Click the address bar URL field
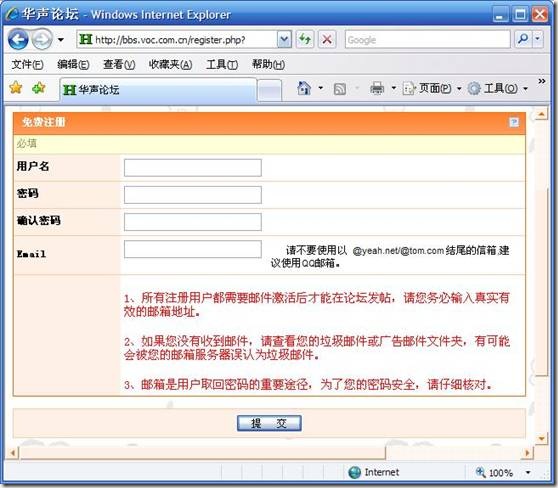The width and height of the screenshot is (558, 488). pyautogui.click(x=177, y=40)
